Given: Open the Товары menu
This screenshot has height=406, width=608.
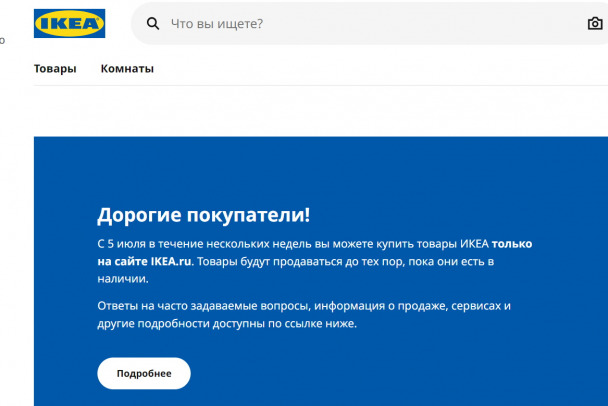Looking at the screenshot, I should pyautogui.click(x=55, y=69).
